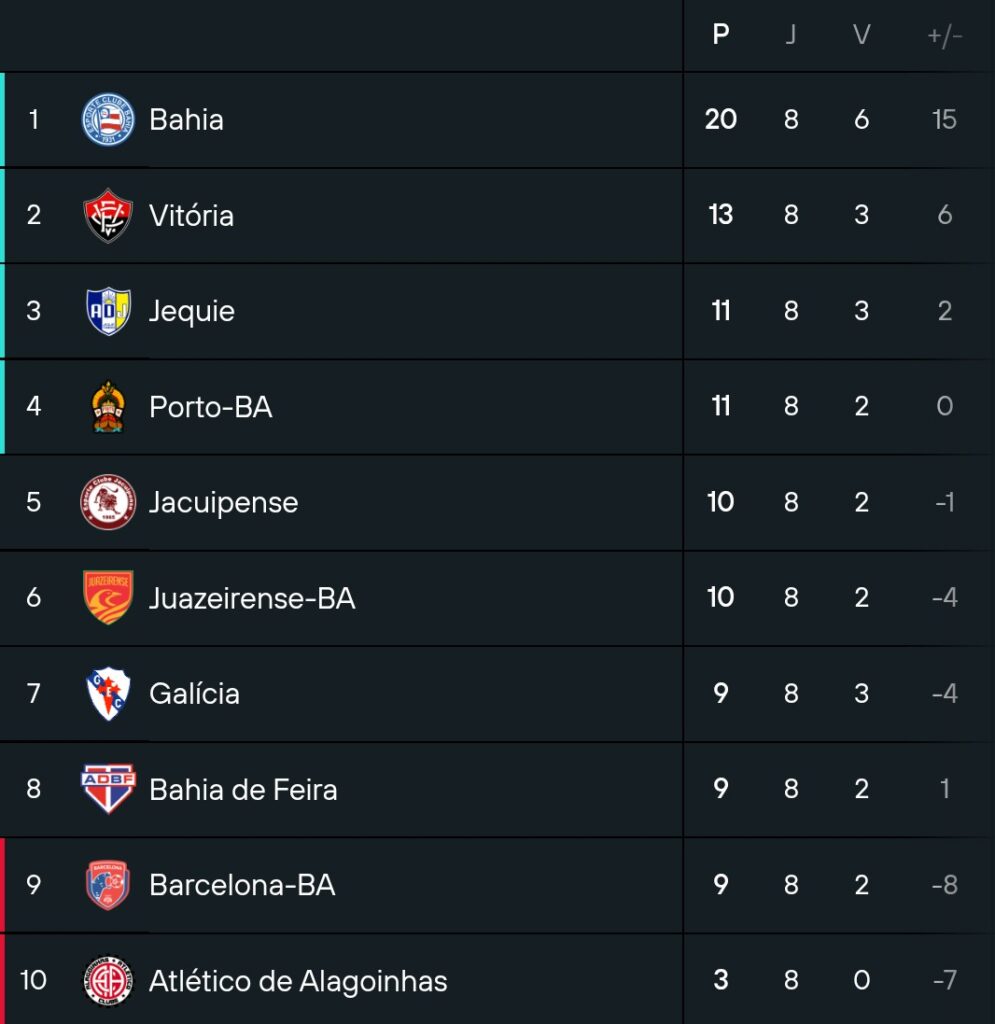Click the Barcelona-BA team badge
995x1024 pixels.
click(108, 885)
